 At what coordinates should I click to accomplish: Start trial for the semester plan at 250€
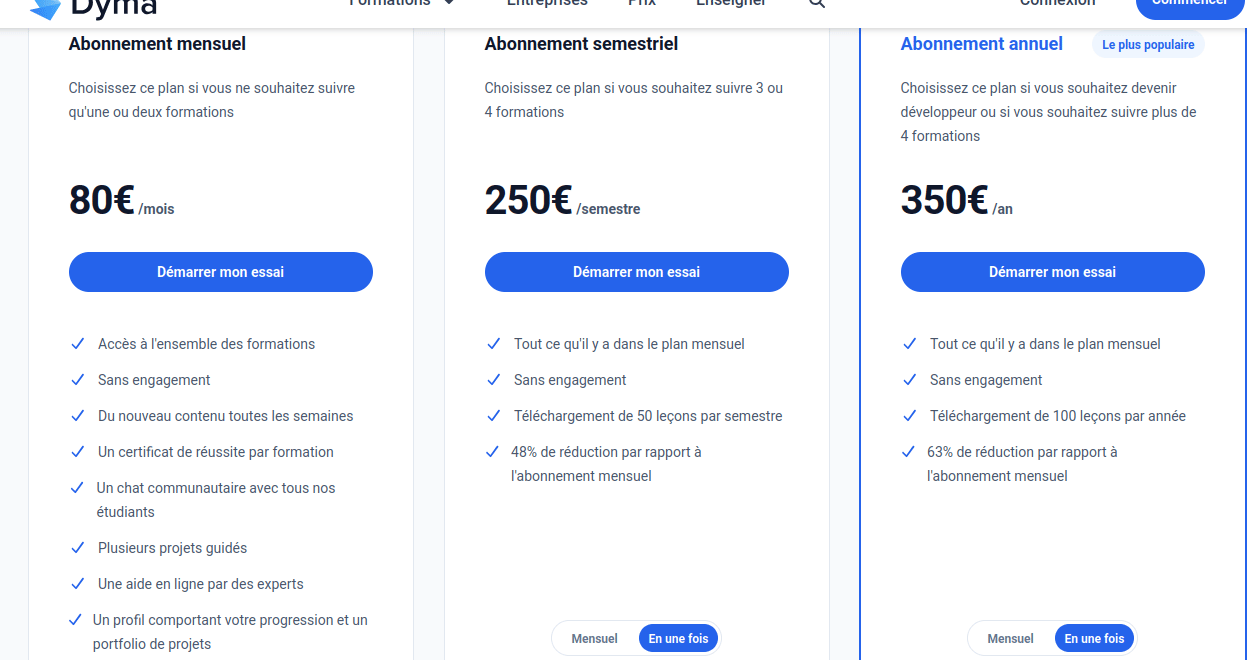[636, 272]
